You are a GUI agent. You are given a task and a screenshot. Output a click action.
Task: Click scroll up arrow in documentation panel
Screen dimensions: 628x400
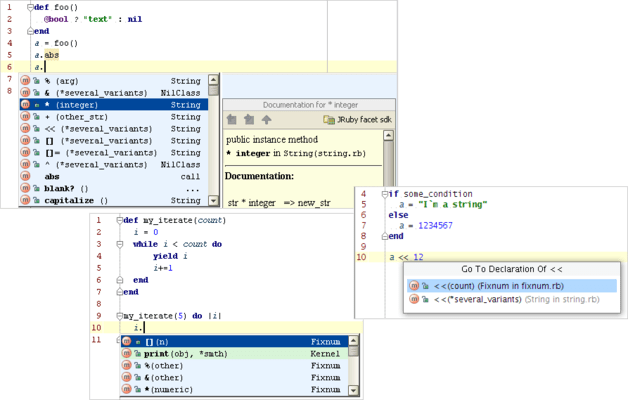pyautogui.click(x=388, y=135)
